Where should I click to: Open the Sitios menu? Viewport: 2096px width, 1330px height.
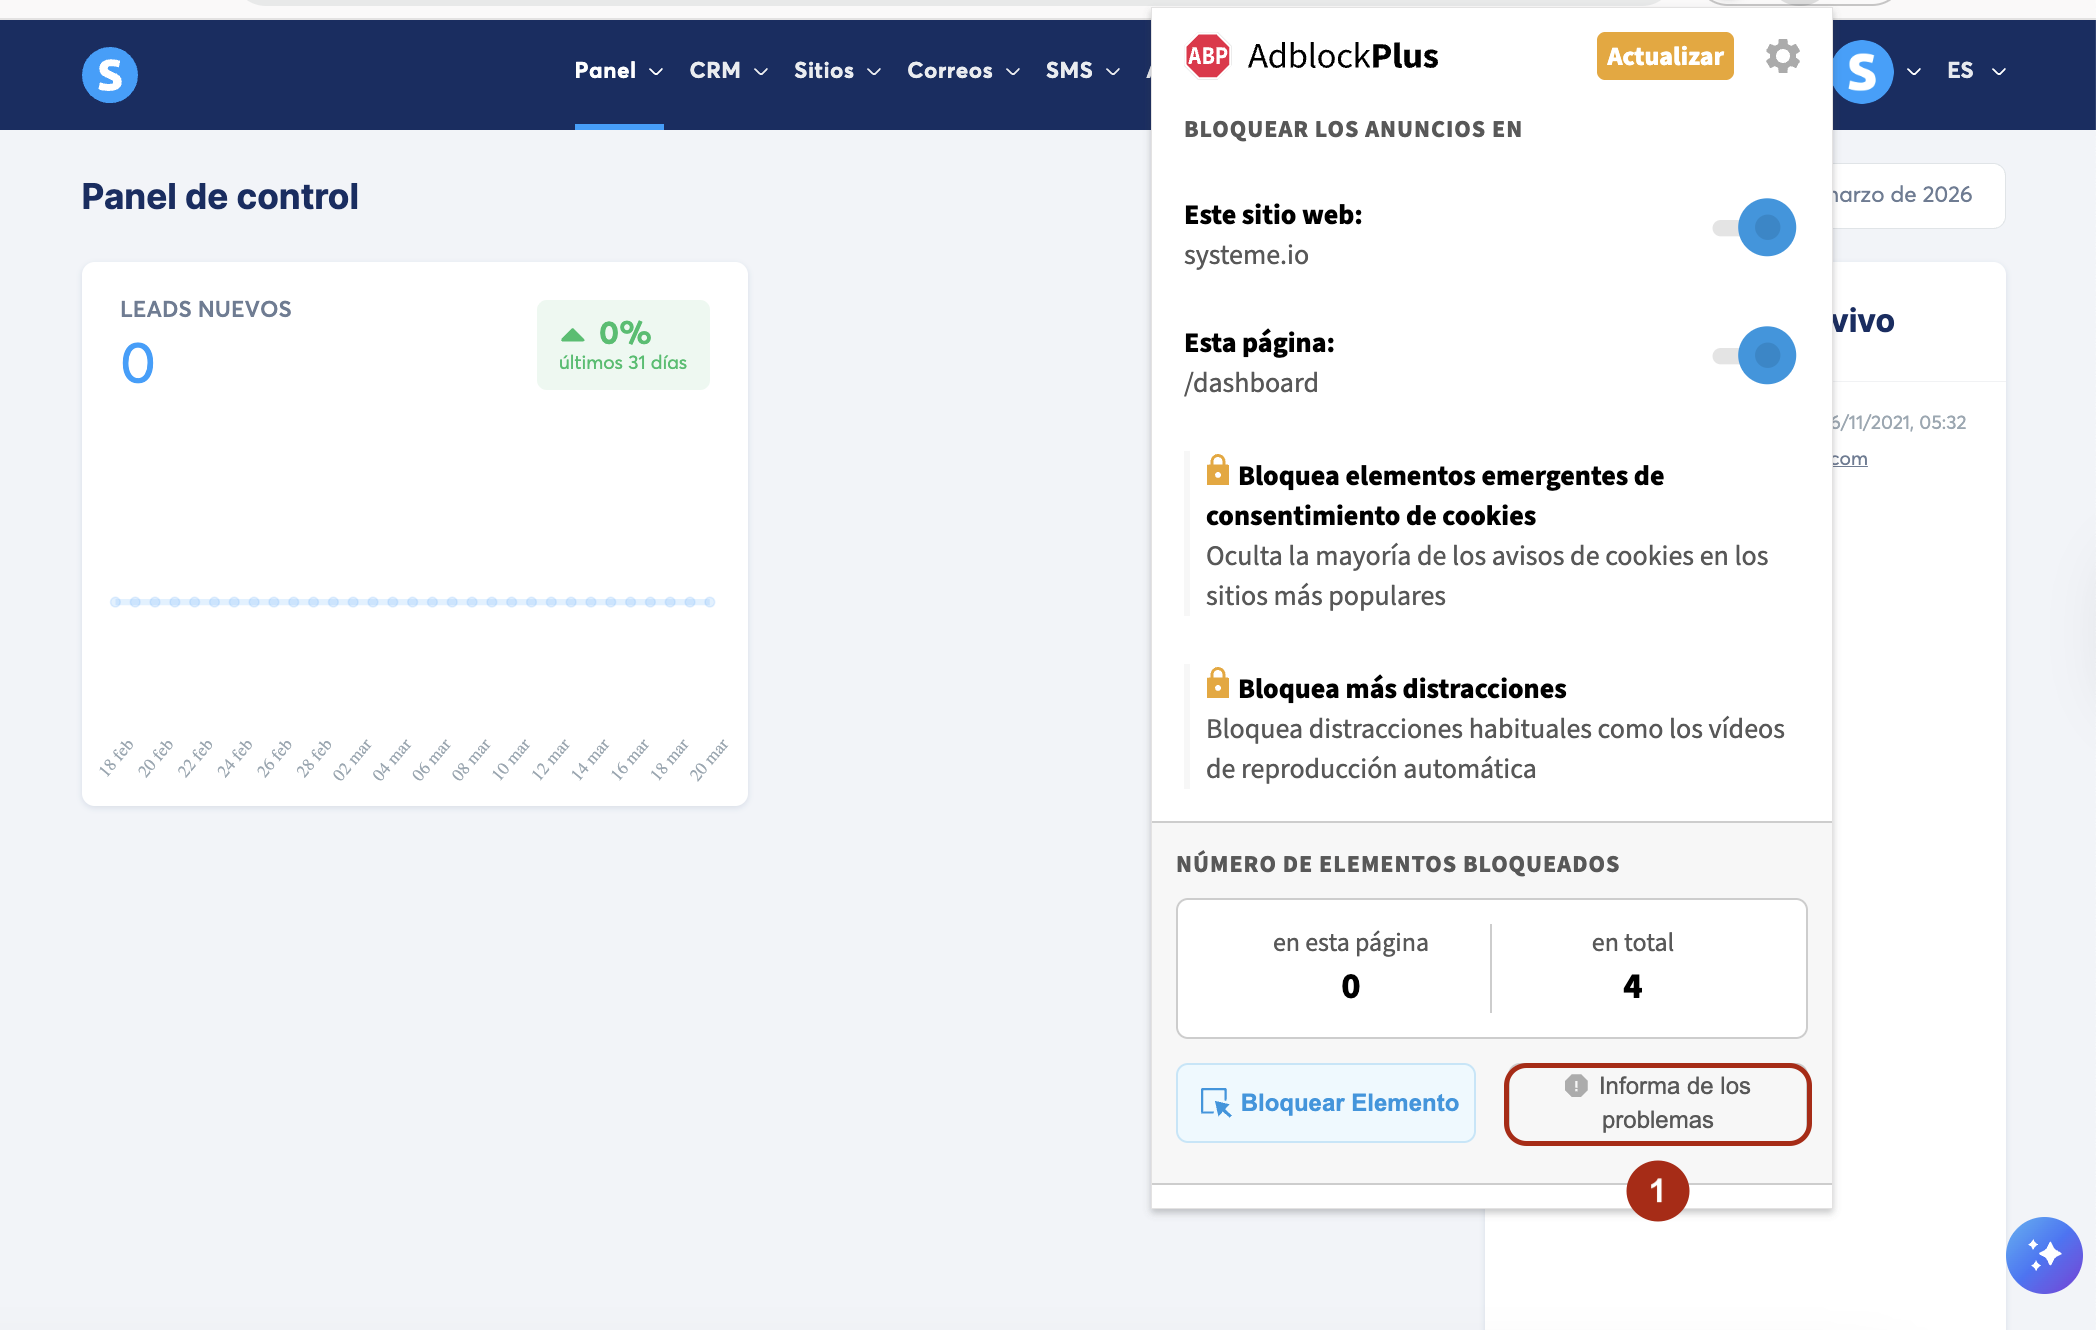[x=837, y=71]
